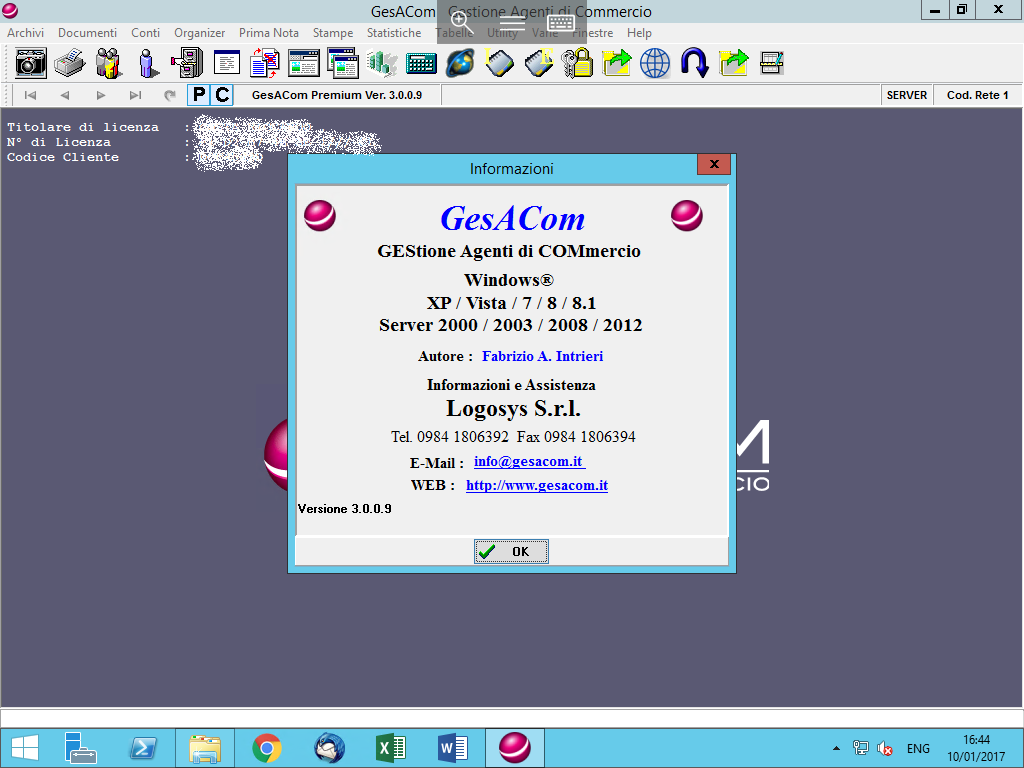Open Excel from the taskbar

391,748
